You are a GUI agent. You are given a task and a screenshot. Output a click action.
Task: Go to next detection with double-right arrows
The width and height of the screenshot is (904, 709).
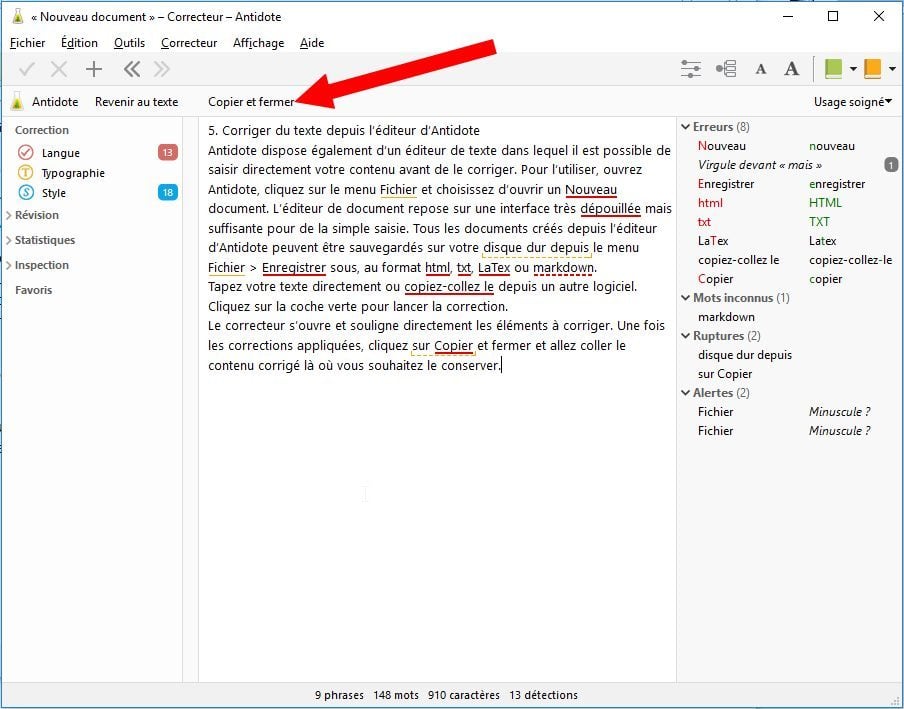pyautogui.click(x=162, y=70)
